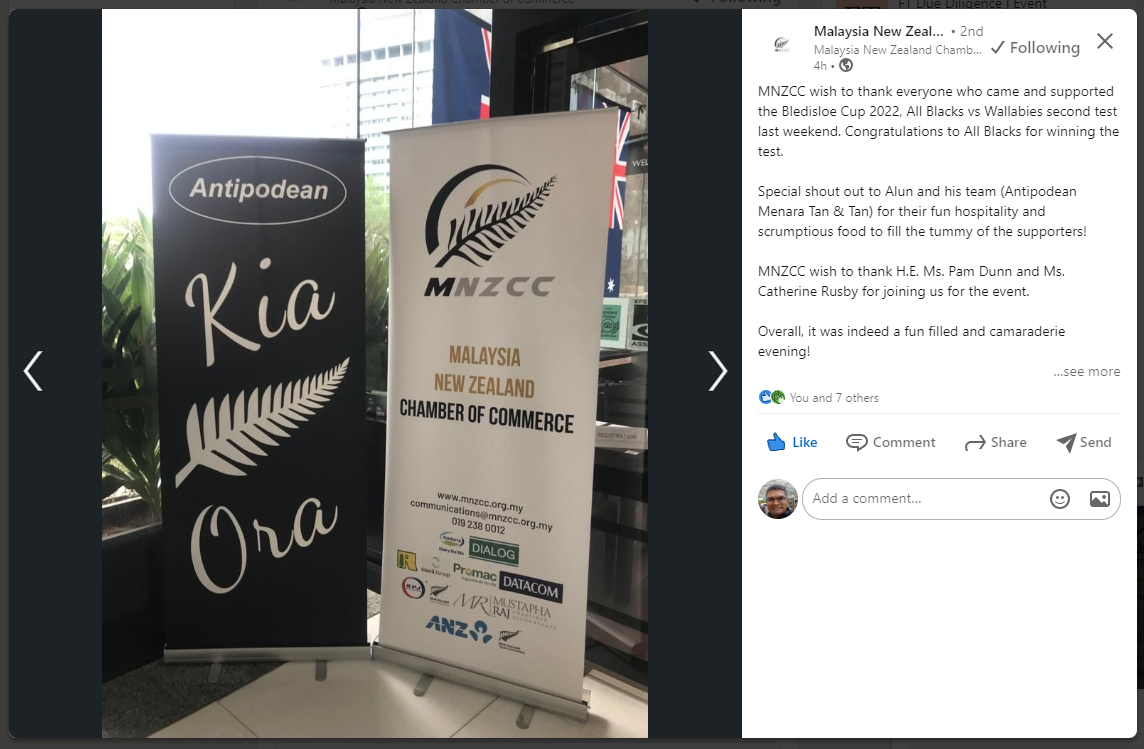Close the photo viewer with the X
1144x749 pixels.
pyautogui.click(x=1105, y=41)
